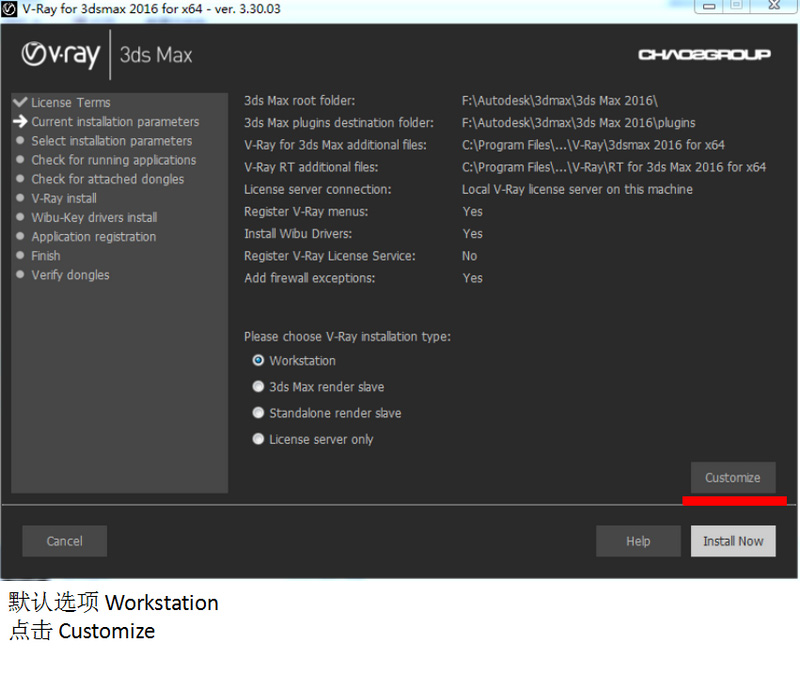Click the 3ds Max root folder label
Viewport: 800px width, 690px height.
click(299, 101)
